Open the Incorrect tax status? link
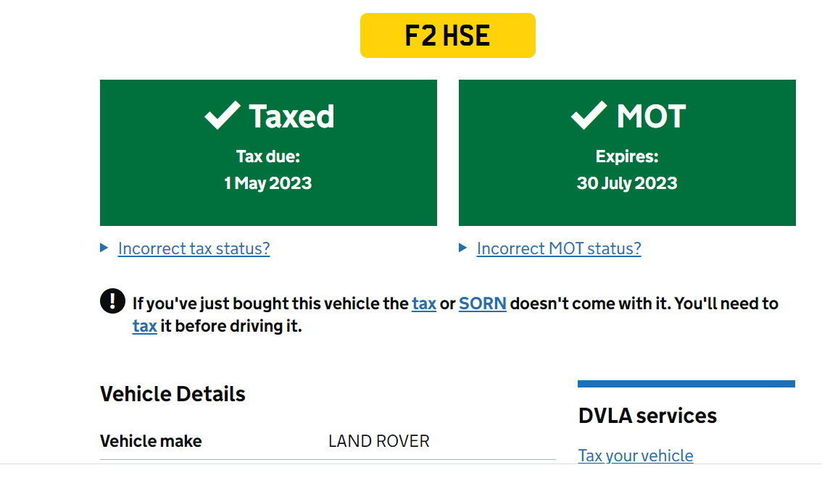Viewport: 822px width, 499px height. (194, 248)
